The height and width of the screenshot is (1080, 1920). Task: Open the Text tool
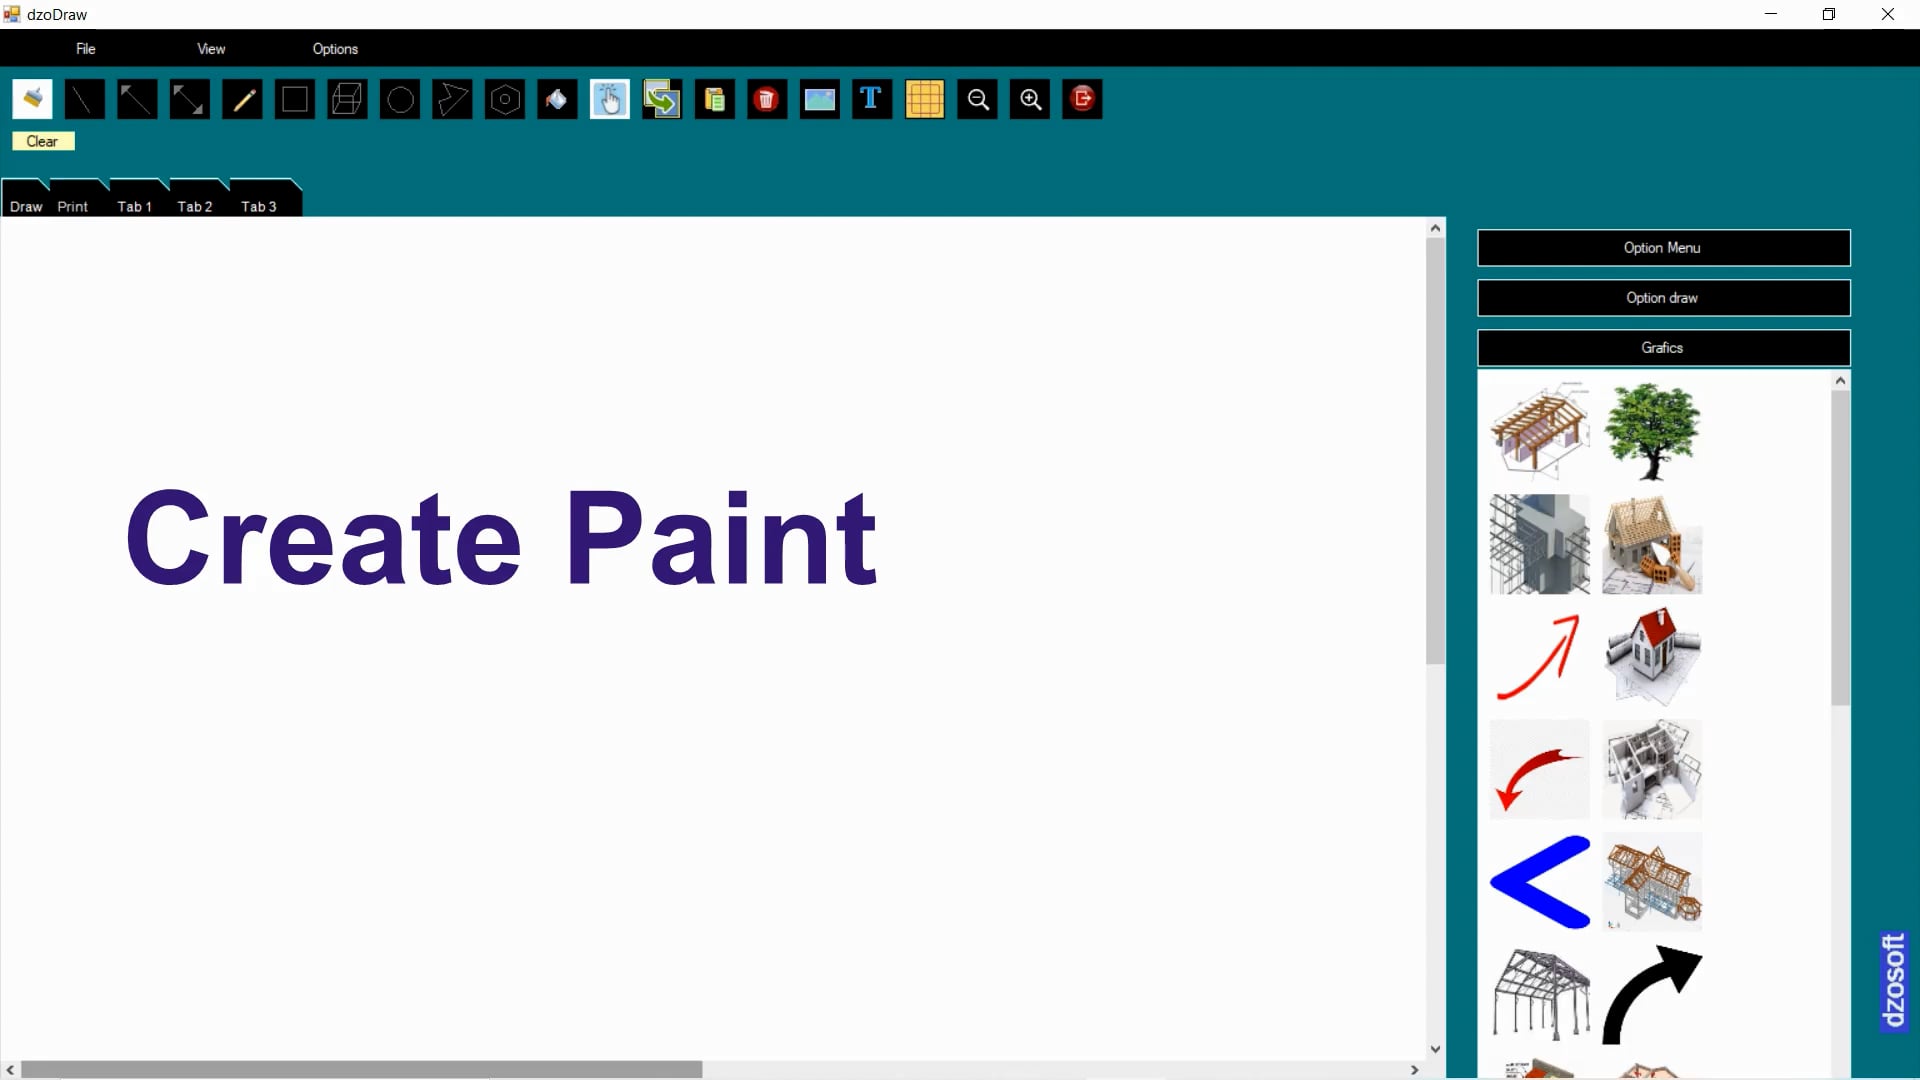click(x=871, y=99)
